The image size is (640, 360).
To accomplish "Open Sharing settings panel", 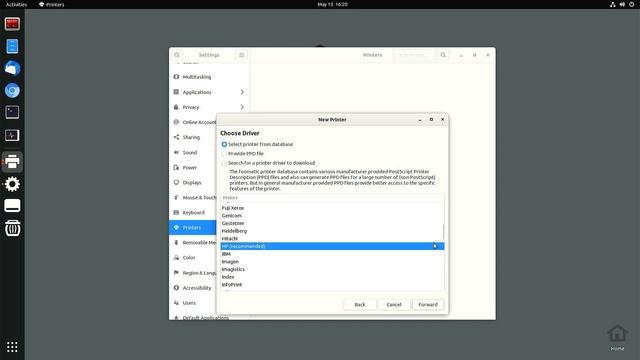I will tap(193, 137).
